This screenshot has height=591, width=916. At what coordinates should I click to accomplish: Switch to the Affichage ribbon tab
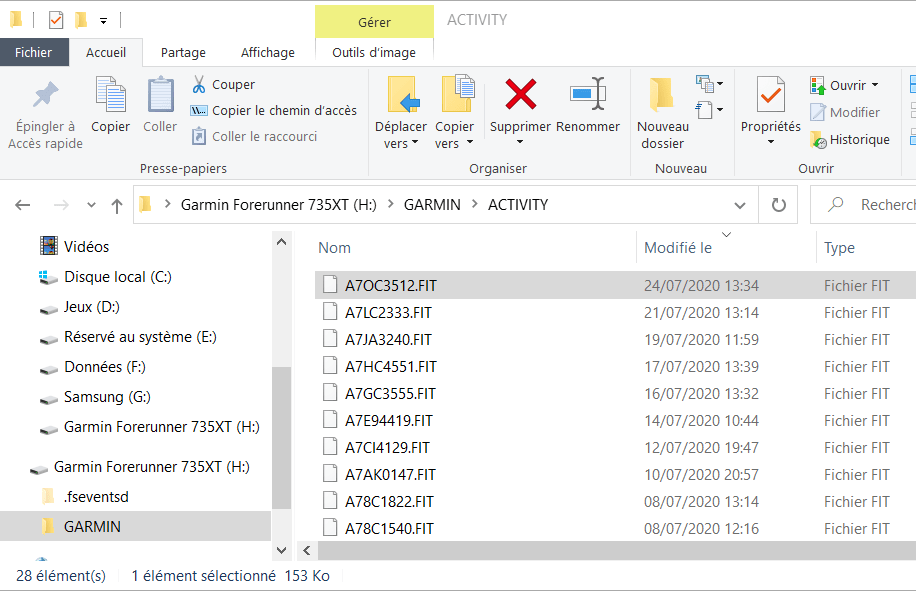point(267,52)
